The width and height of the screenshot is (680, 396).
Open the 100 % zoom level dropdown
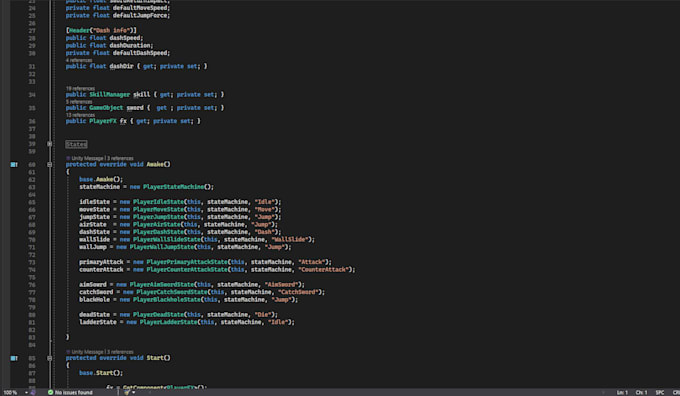(26, 392)
